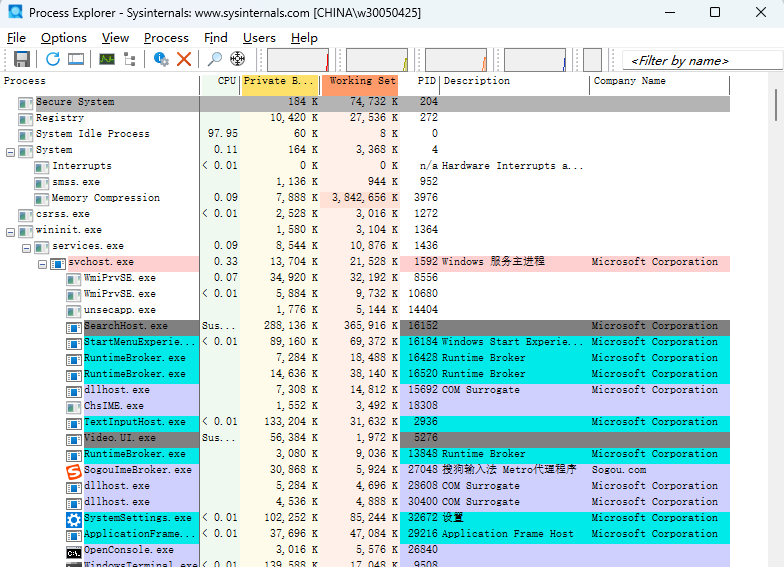Click the Find Window's Process crosshair icon
This screenshot has height=567, width=784.
pyautogui.click(x=238, y=59)
